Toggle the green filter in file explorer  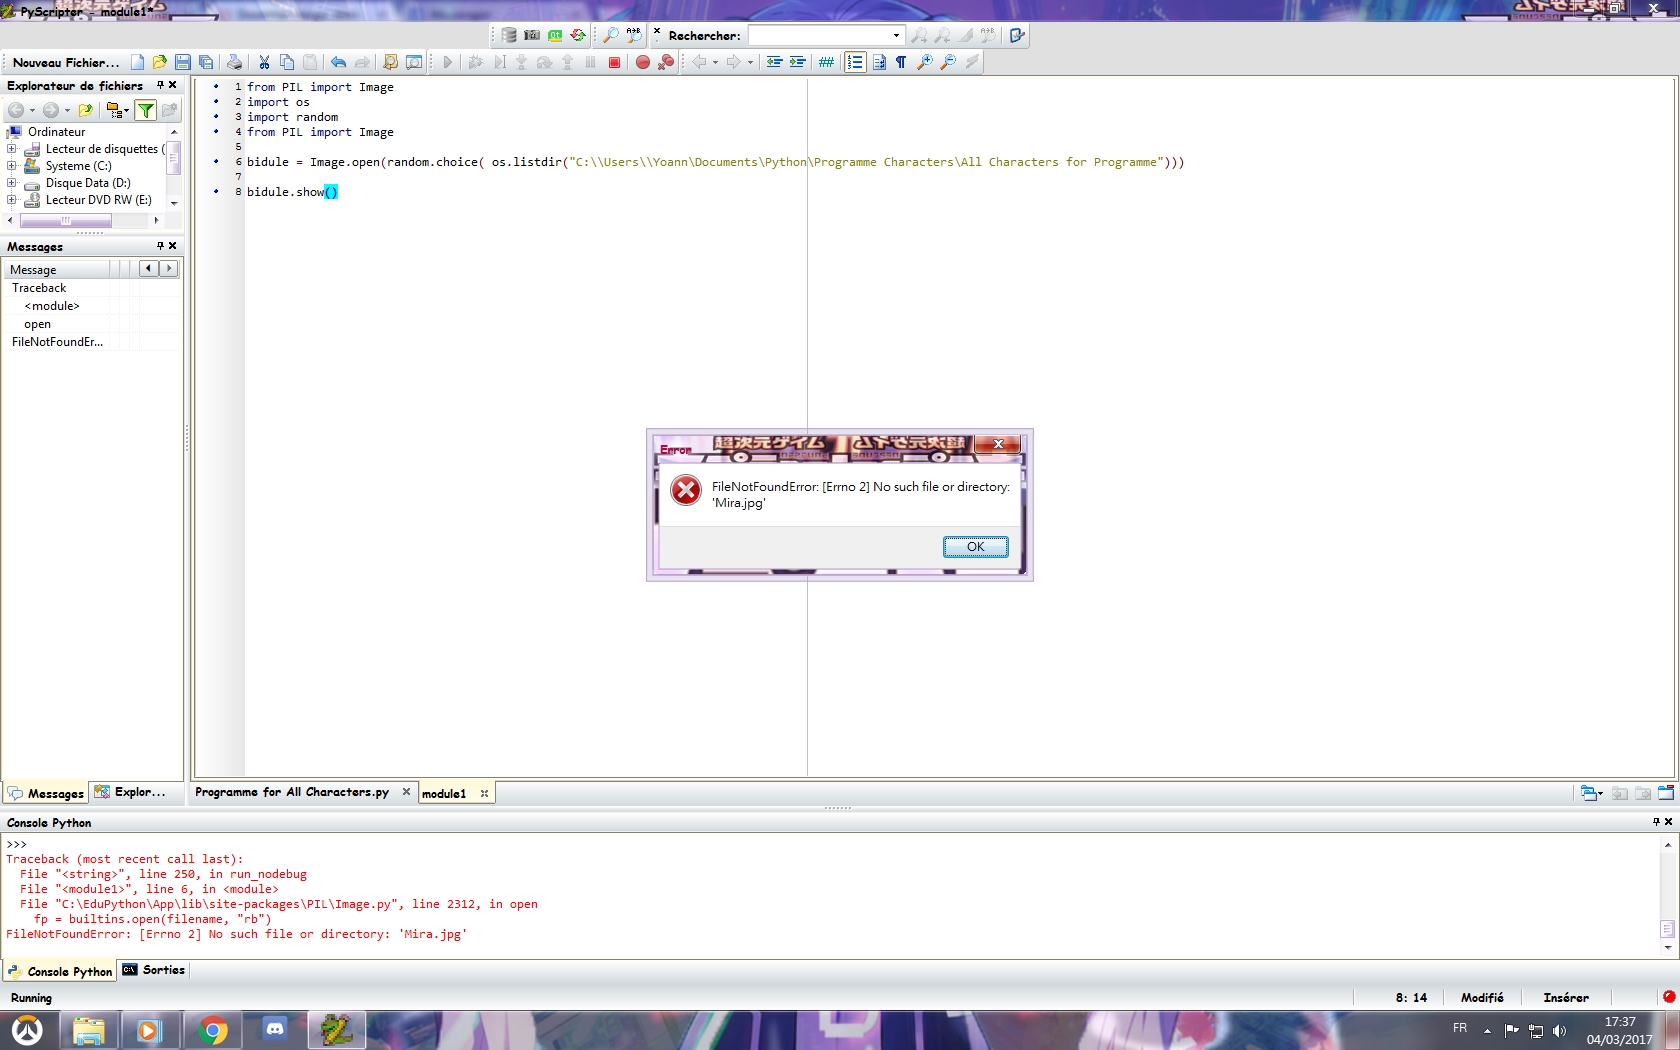click(x=145, y=110)
